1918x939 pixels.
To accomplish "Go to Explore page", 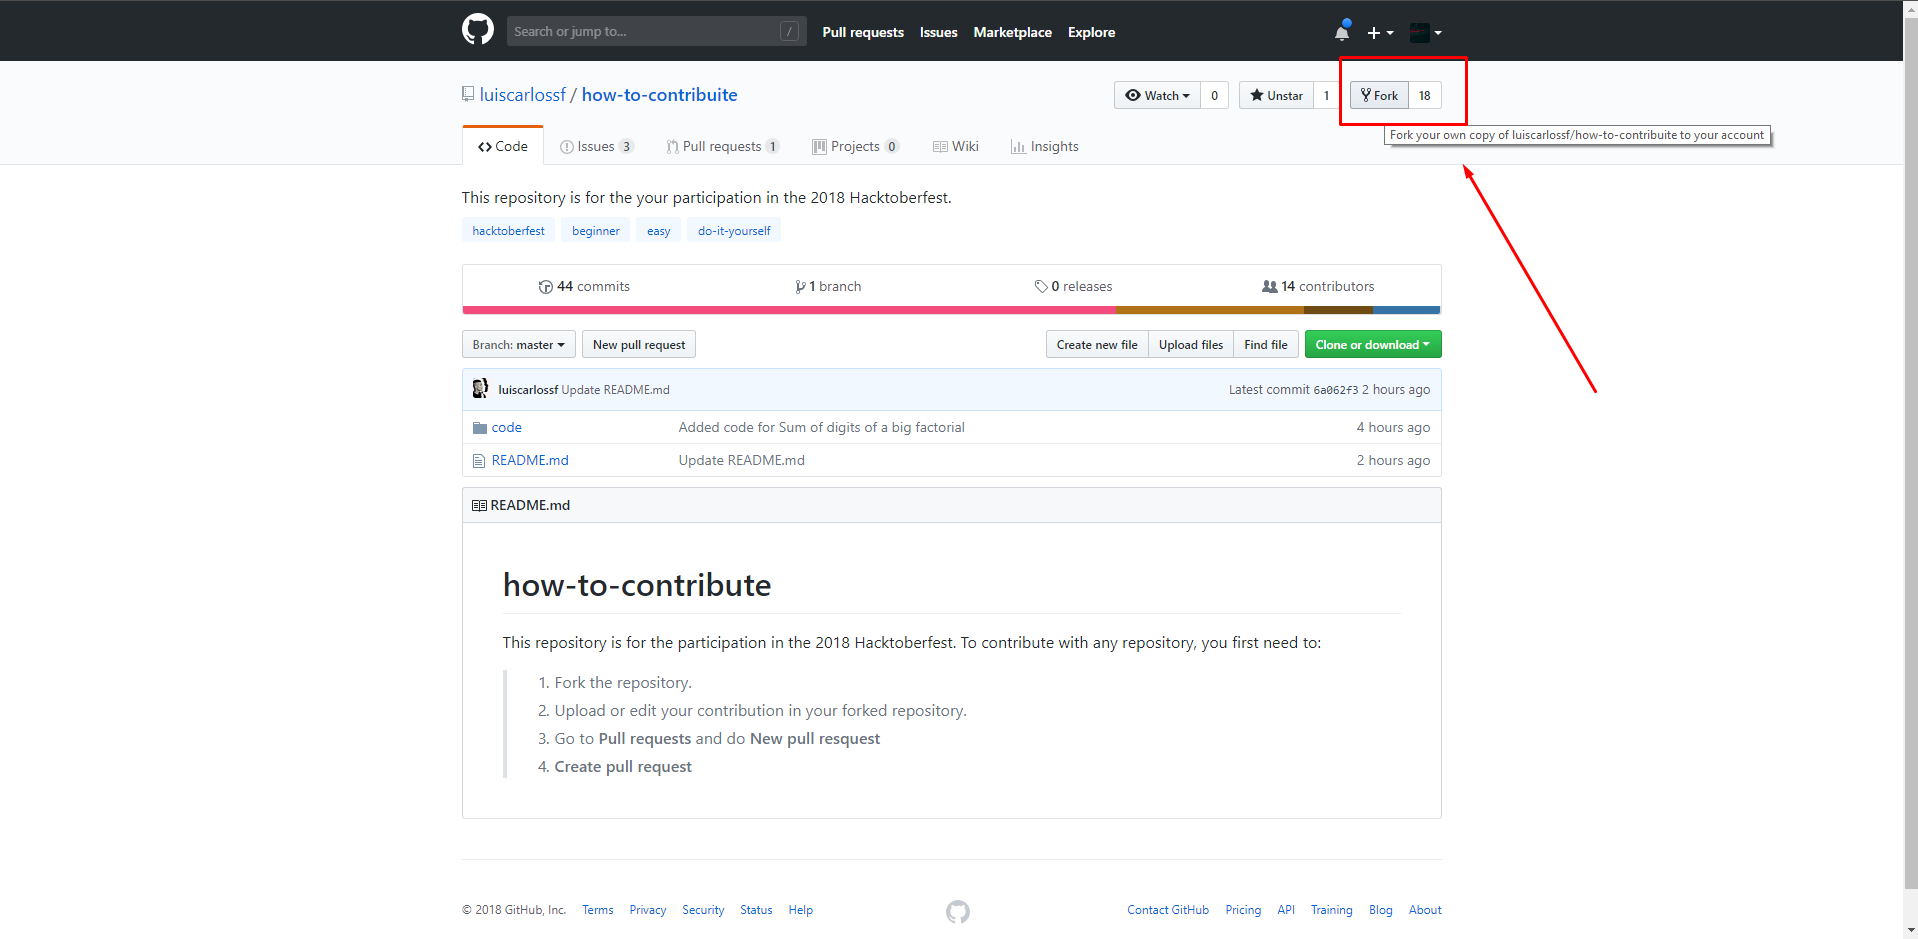I will pyautogui.click(x=1091, y=32).
